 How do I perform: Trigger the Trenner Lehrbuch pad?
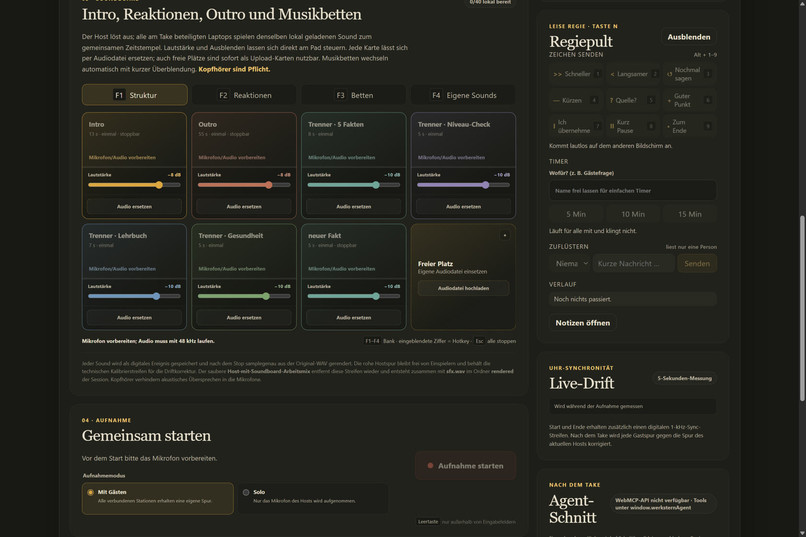[x=134, y=250]
